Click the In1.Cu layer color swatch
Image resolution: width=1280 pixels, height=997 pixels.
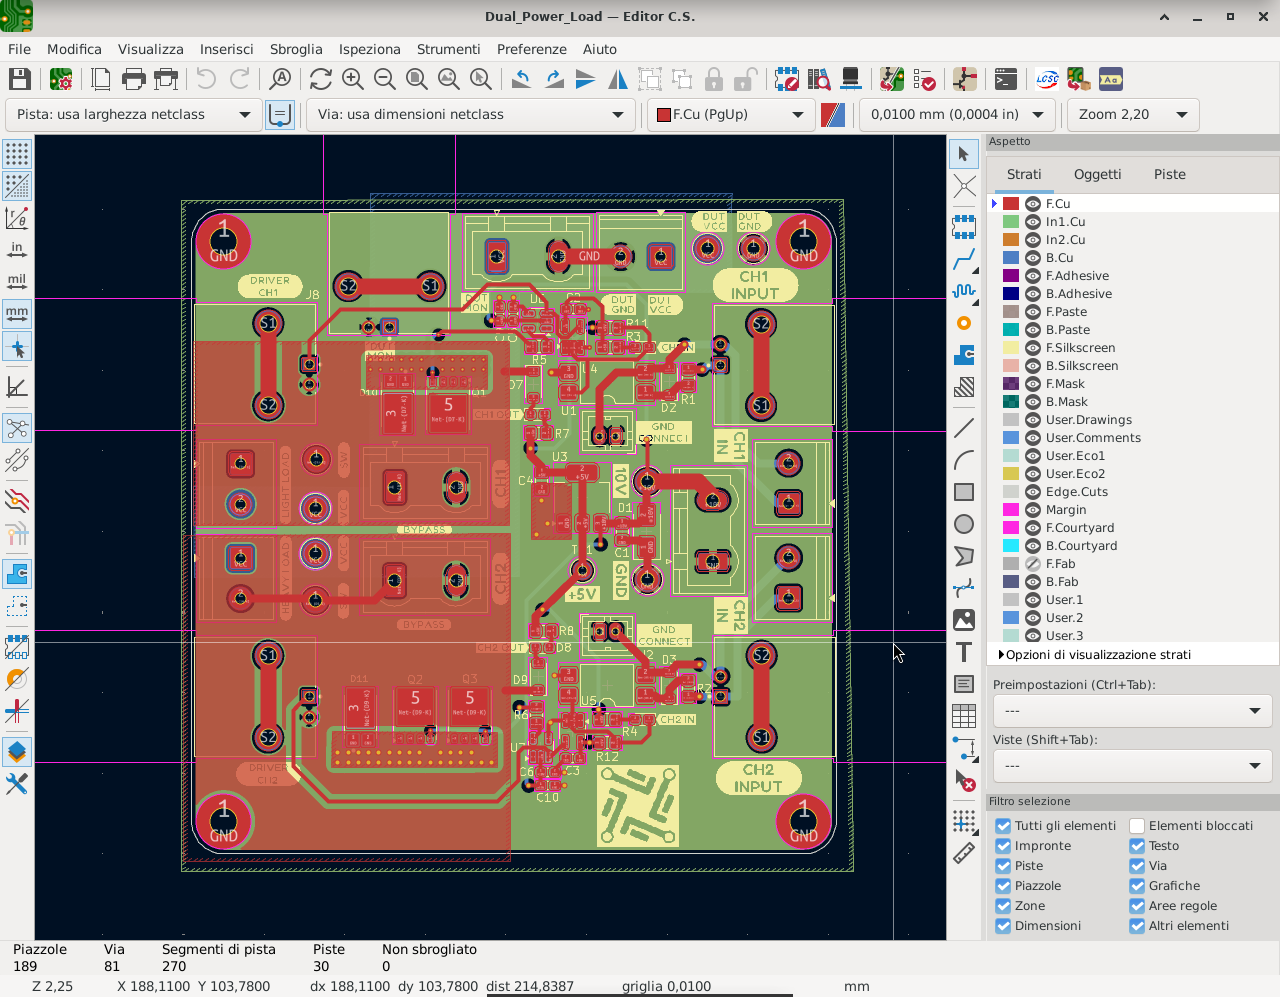(x=1011, y=222)
